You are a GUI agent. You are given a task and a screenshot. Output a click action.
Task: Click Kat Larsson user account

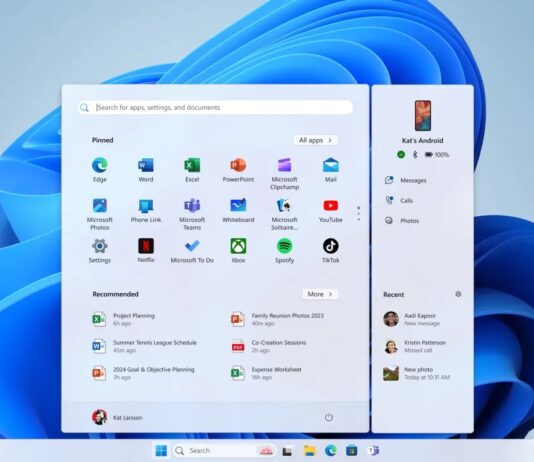tap(117, 417)
